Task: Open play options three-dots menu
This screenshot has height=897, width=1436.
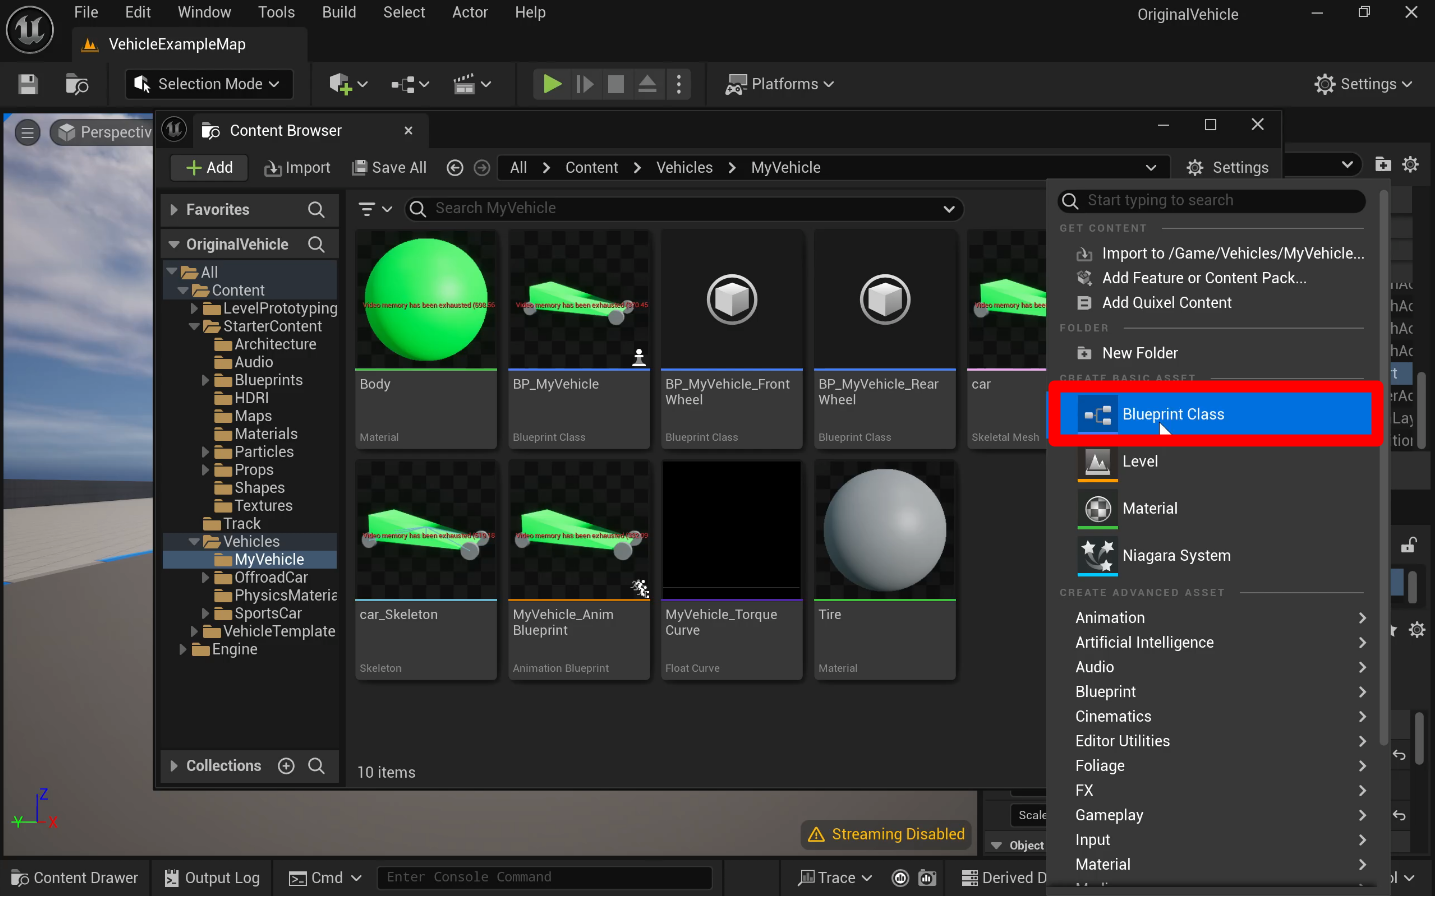Action: pyautogui.click(x=679, y=84)
